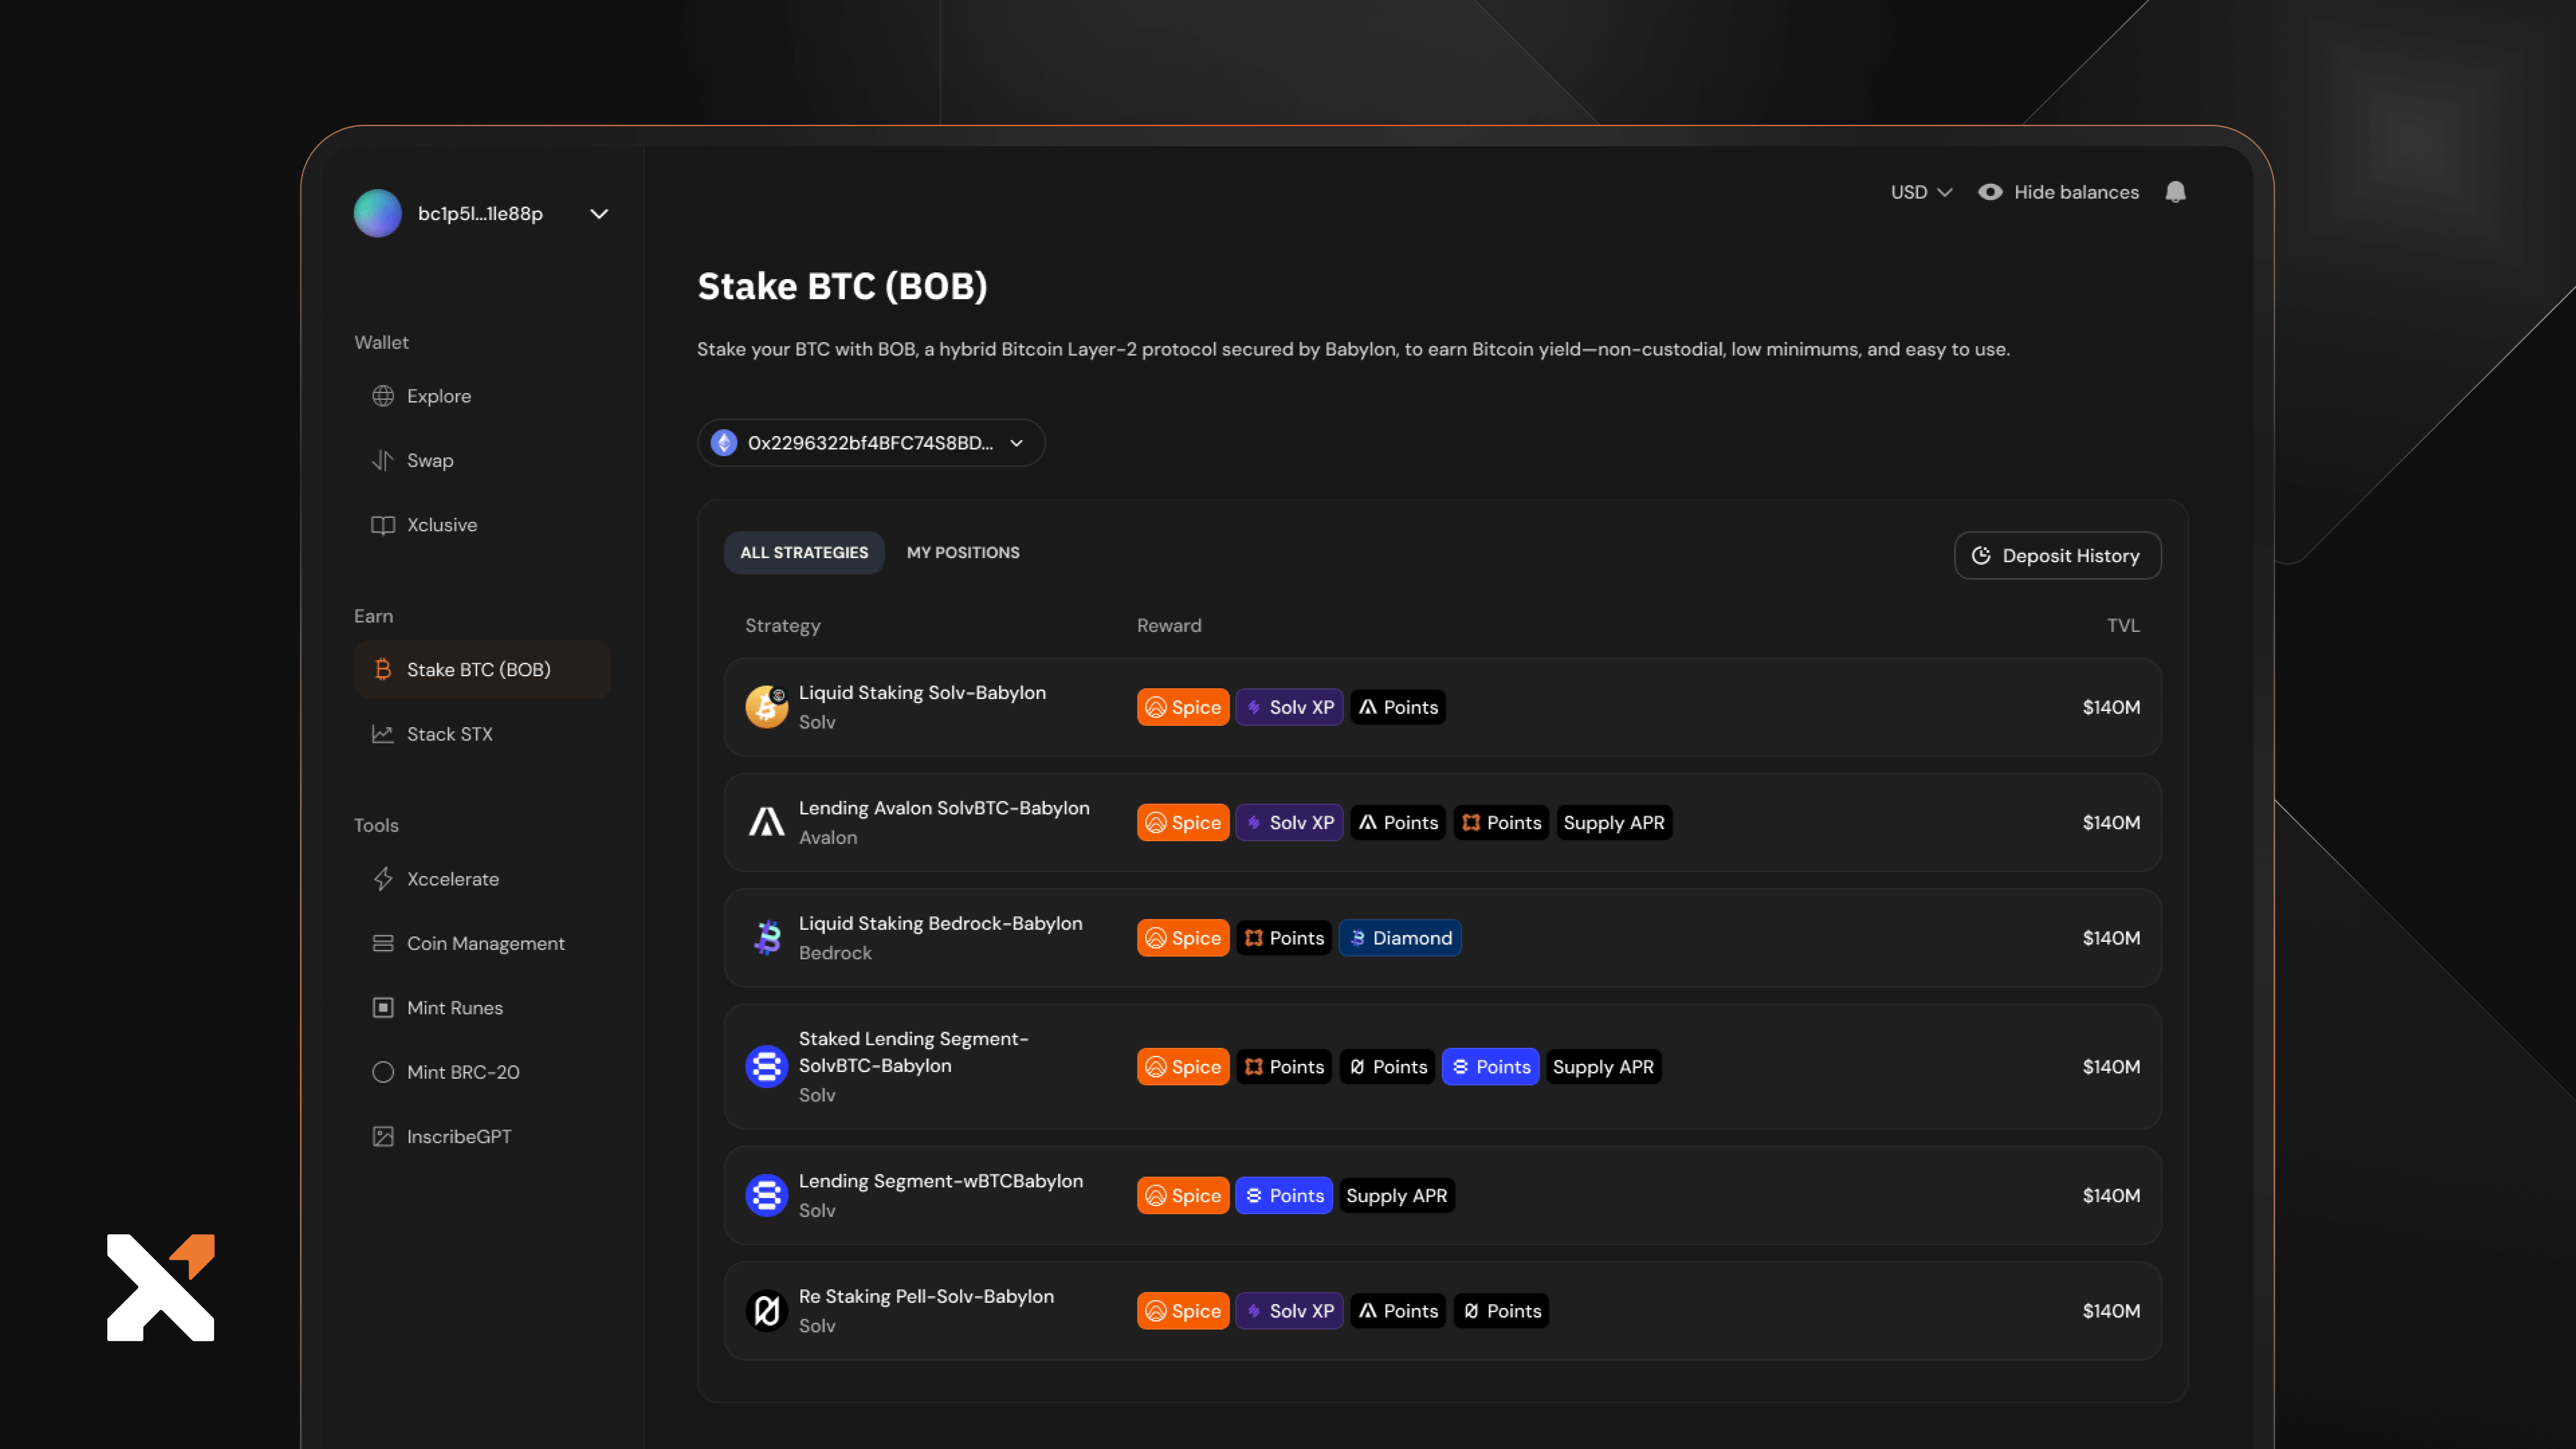
Task: Open Deposit History
Action: point(2057,556)
